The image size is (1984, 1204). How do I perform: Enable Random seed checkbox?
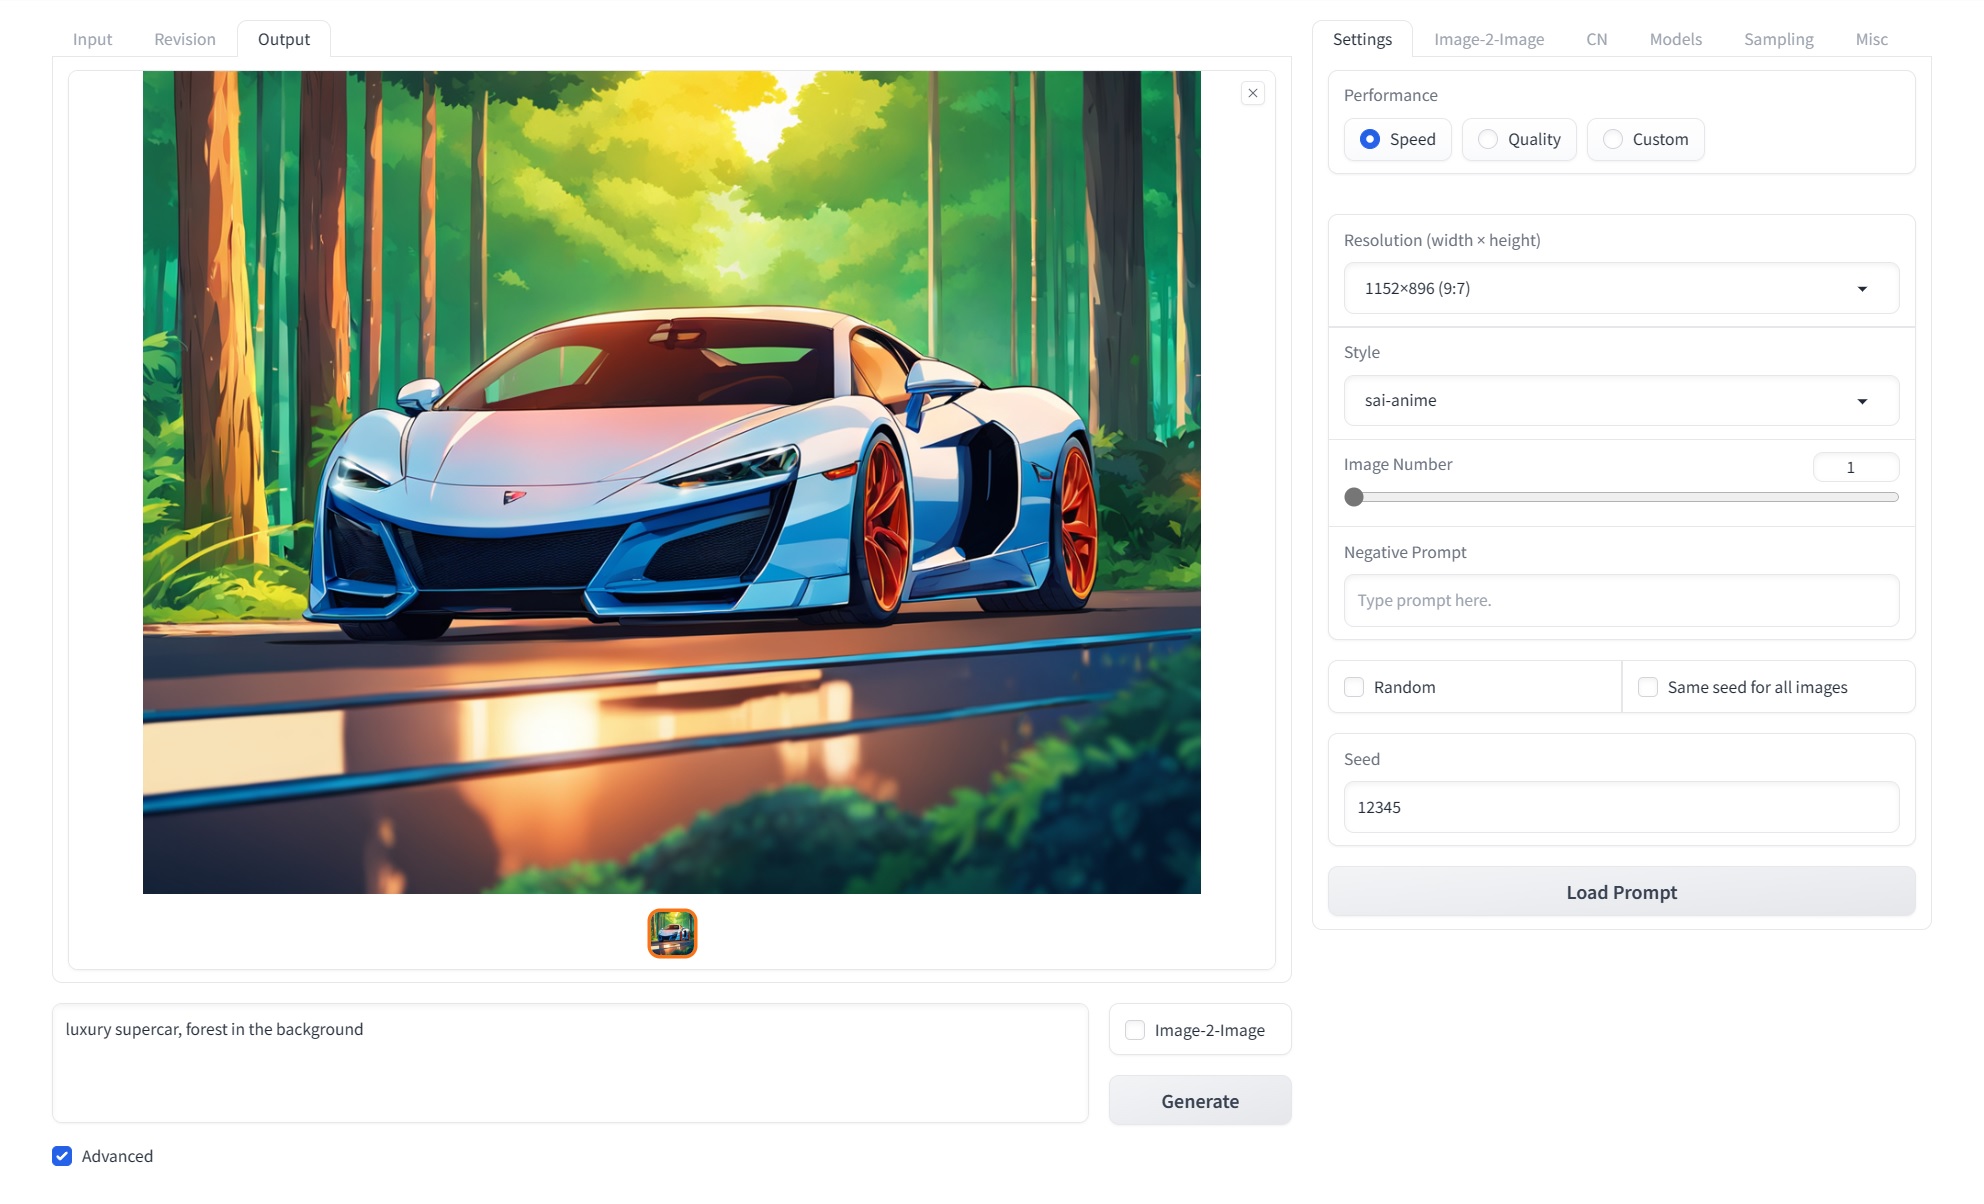[1354, 687]
